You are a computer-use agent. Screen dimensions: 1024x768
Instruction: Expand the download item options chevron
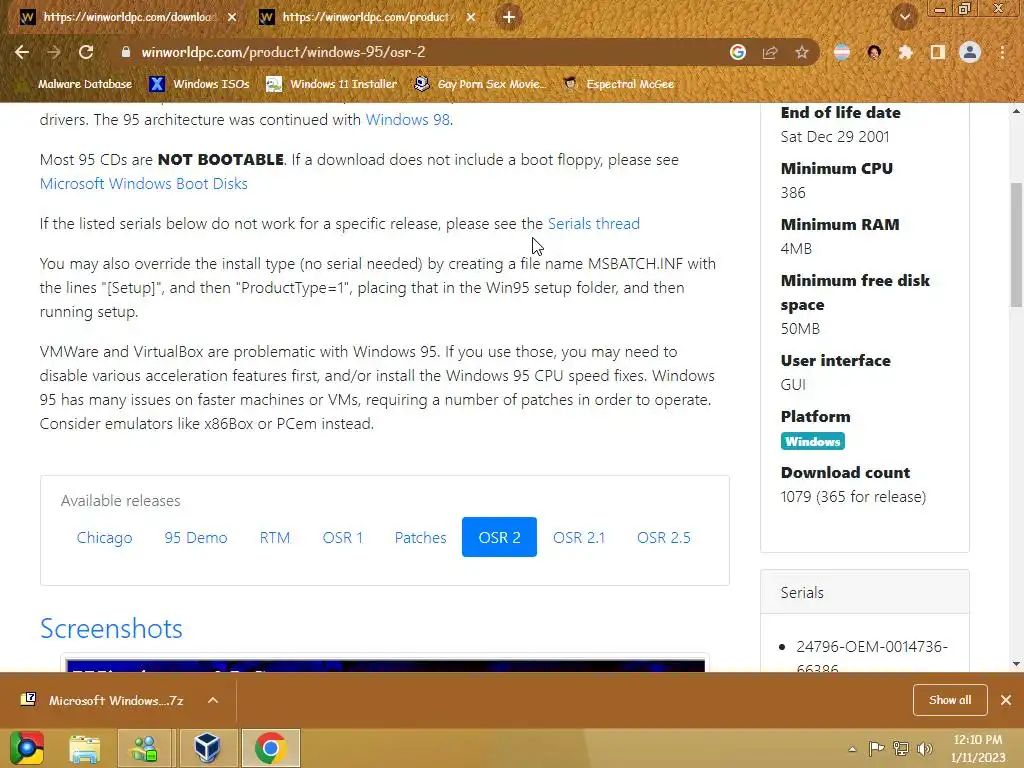click(213, 700)
